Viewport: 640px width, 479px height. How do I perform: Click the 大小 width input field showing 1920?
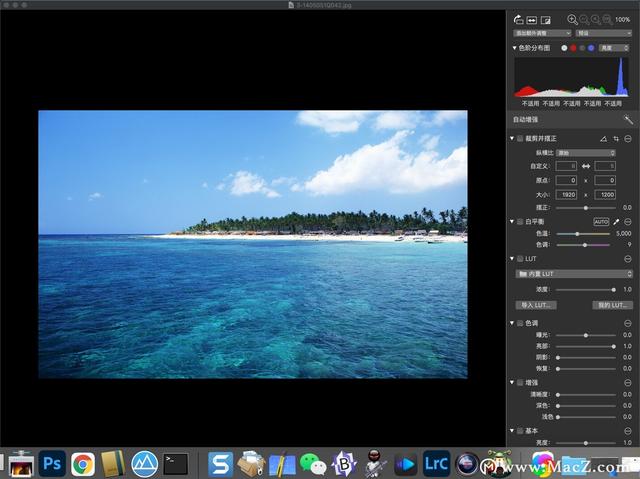tap(566, 195)
